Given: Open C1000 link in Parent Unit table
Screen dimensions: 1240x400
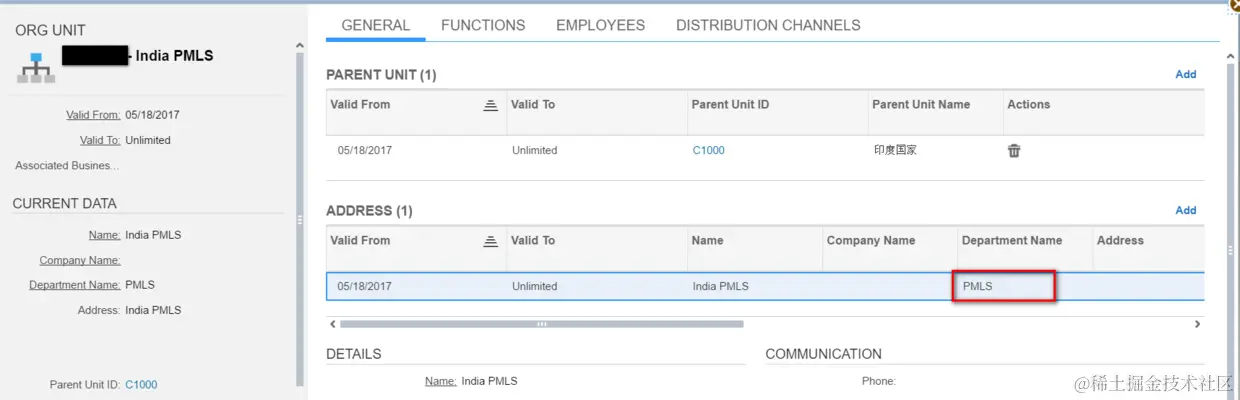Looking at the screenshot, I should click(708, 151).
